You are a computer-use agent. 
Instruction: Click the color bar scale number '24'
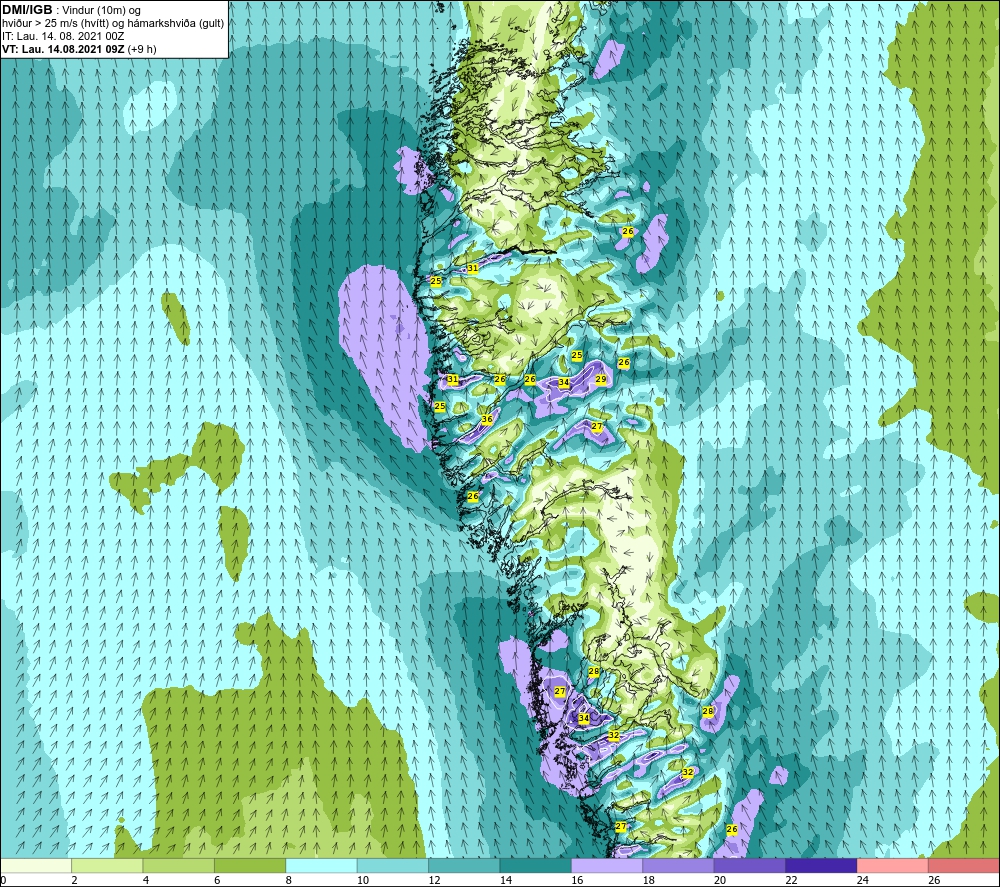(x=863, y=880)
